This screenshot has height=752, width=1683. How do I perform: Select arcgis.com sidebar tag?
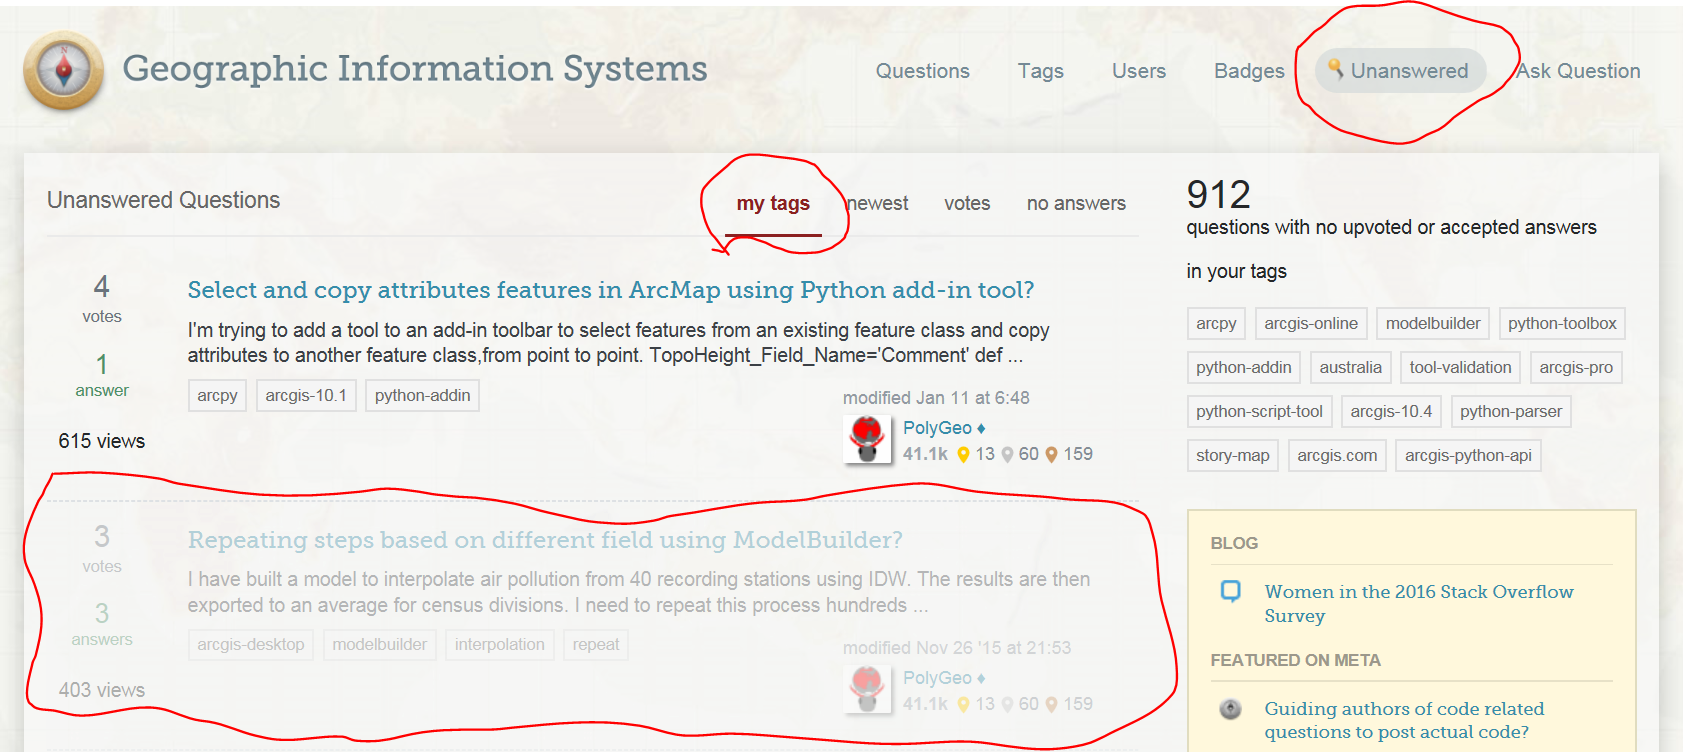1337,456
